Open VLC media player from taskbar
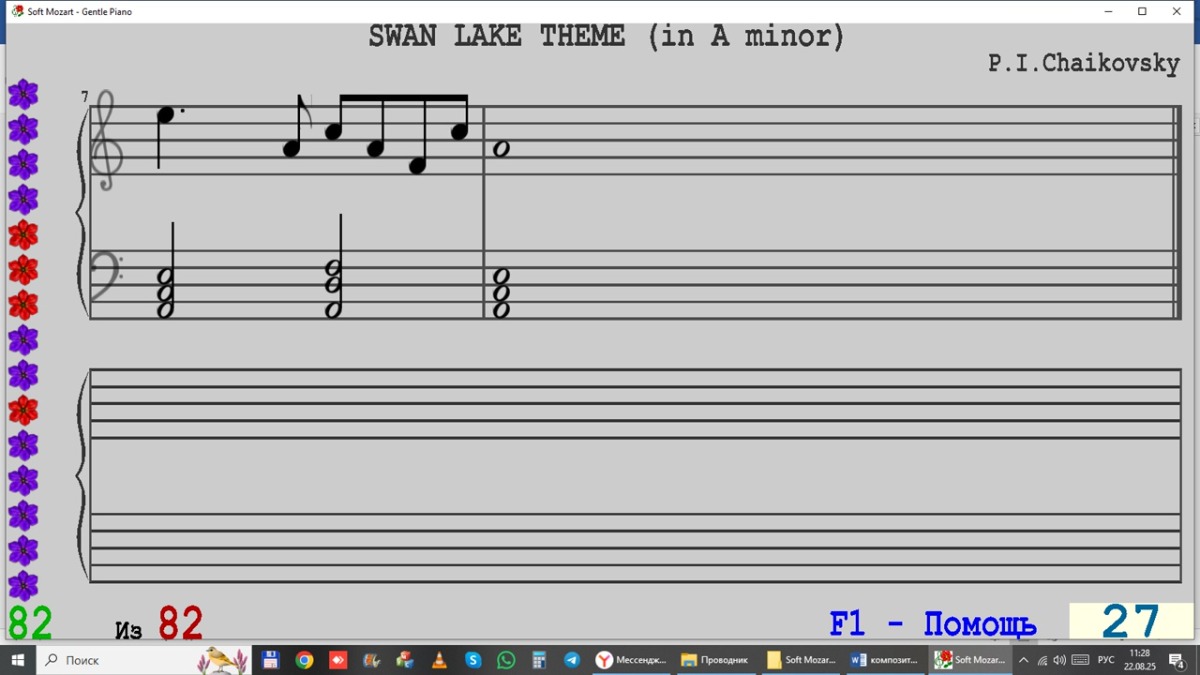 tap(439, 660)
